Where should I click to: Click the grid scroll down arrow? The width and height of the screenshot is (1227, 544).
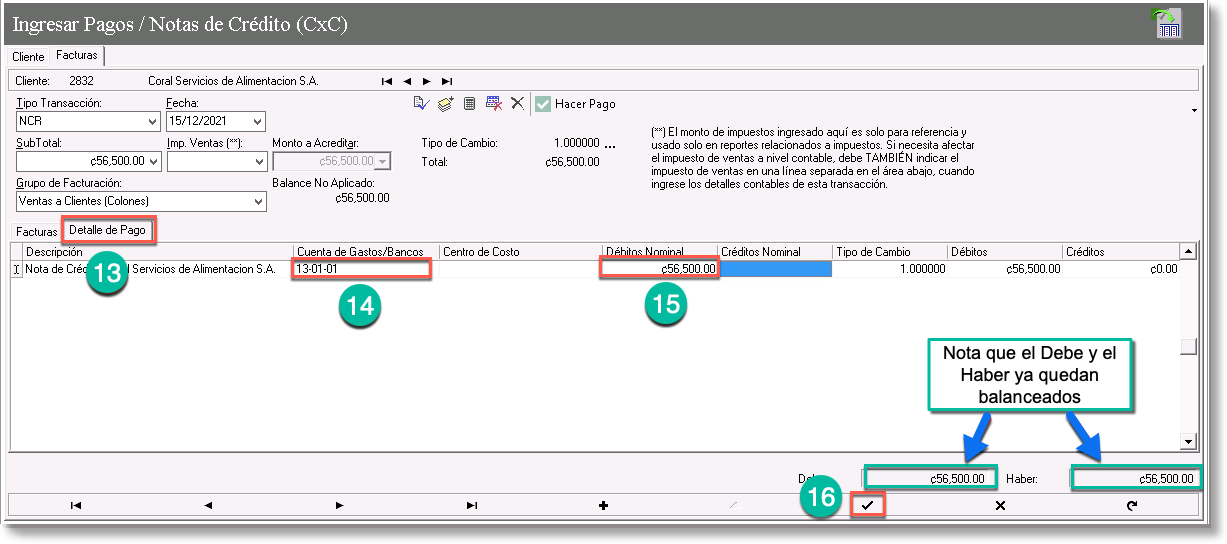pyautogui.click(x=1188, y=441)
